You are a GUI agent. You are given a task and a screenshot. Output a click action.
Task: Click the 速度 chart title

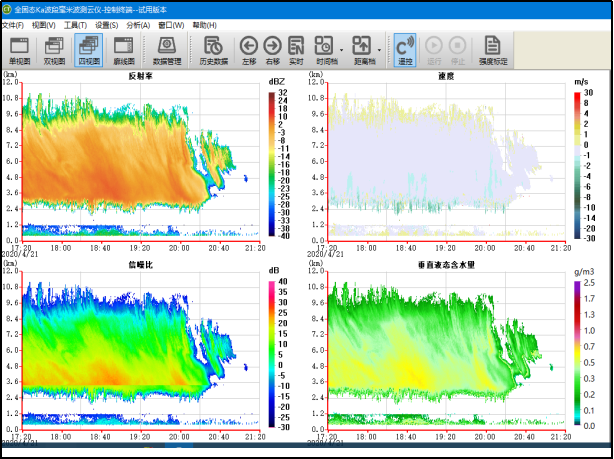446,76
